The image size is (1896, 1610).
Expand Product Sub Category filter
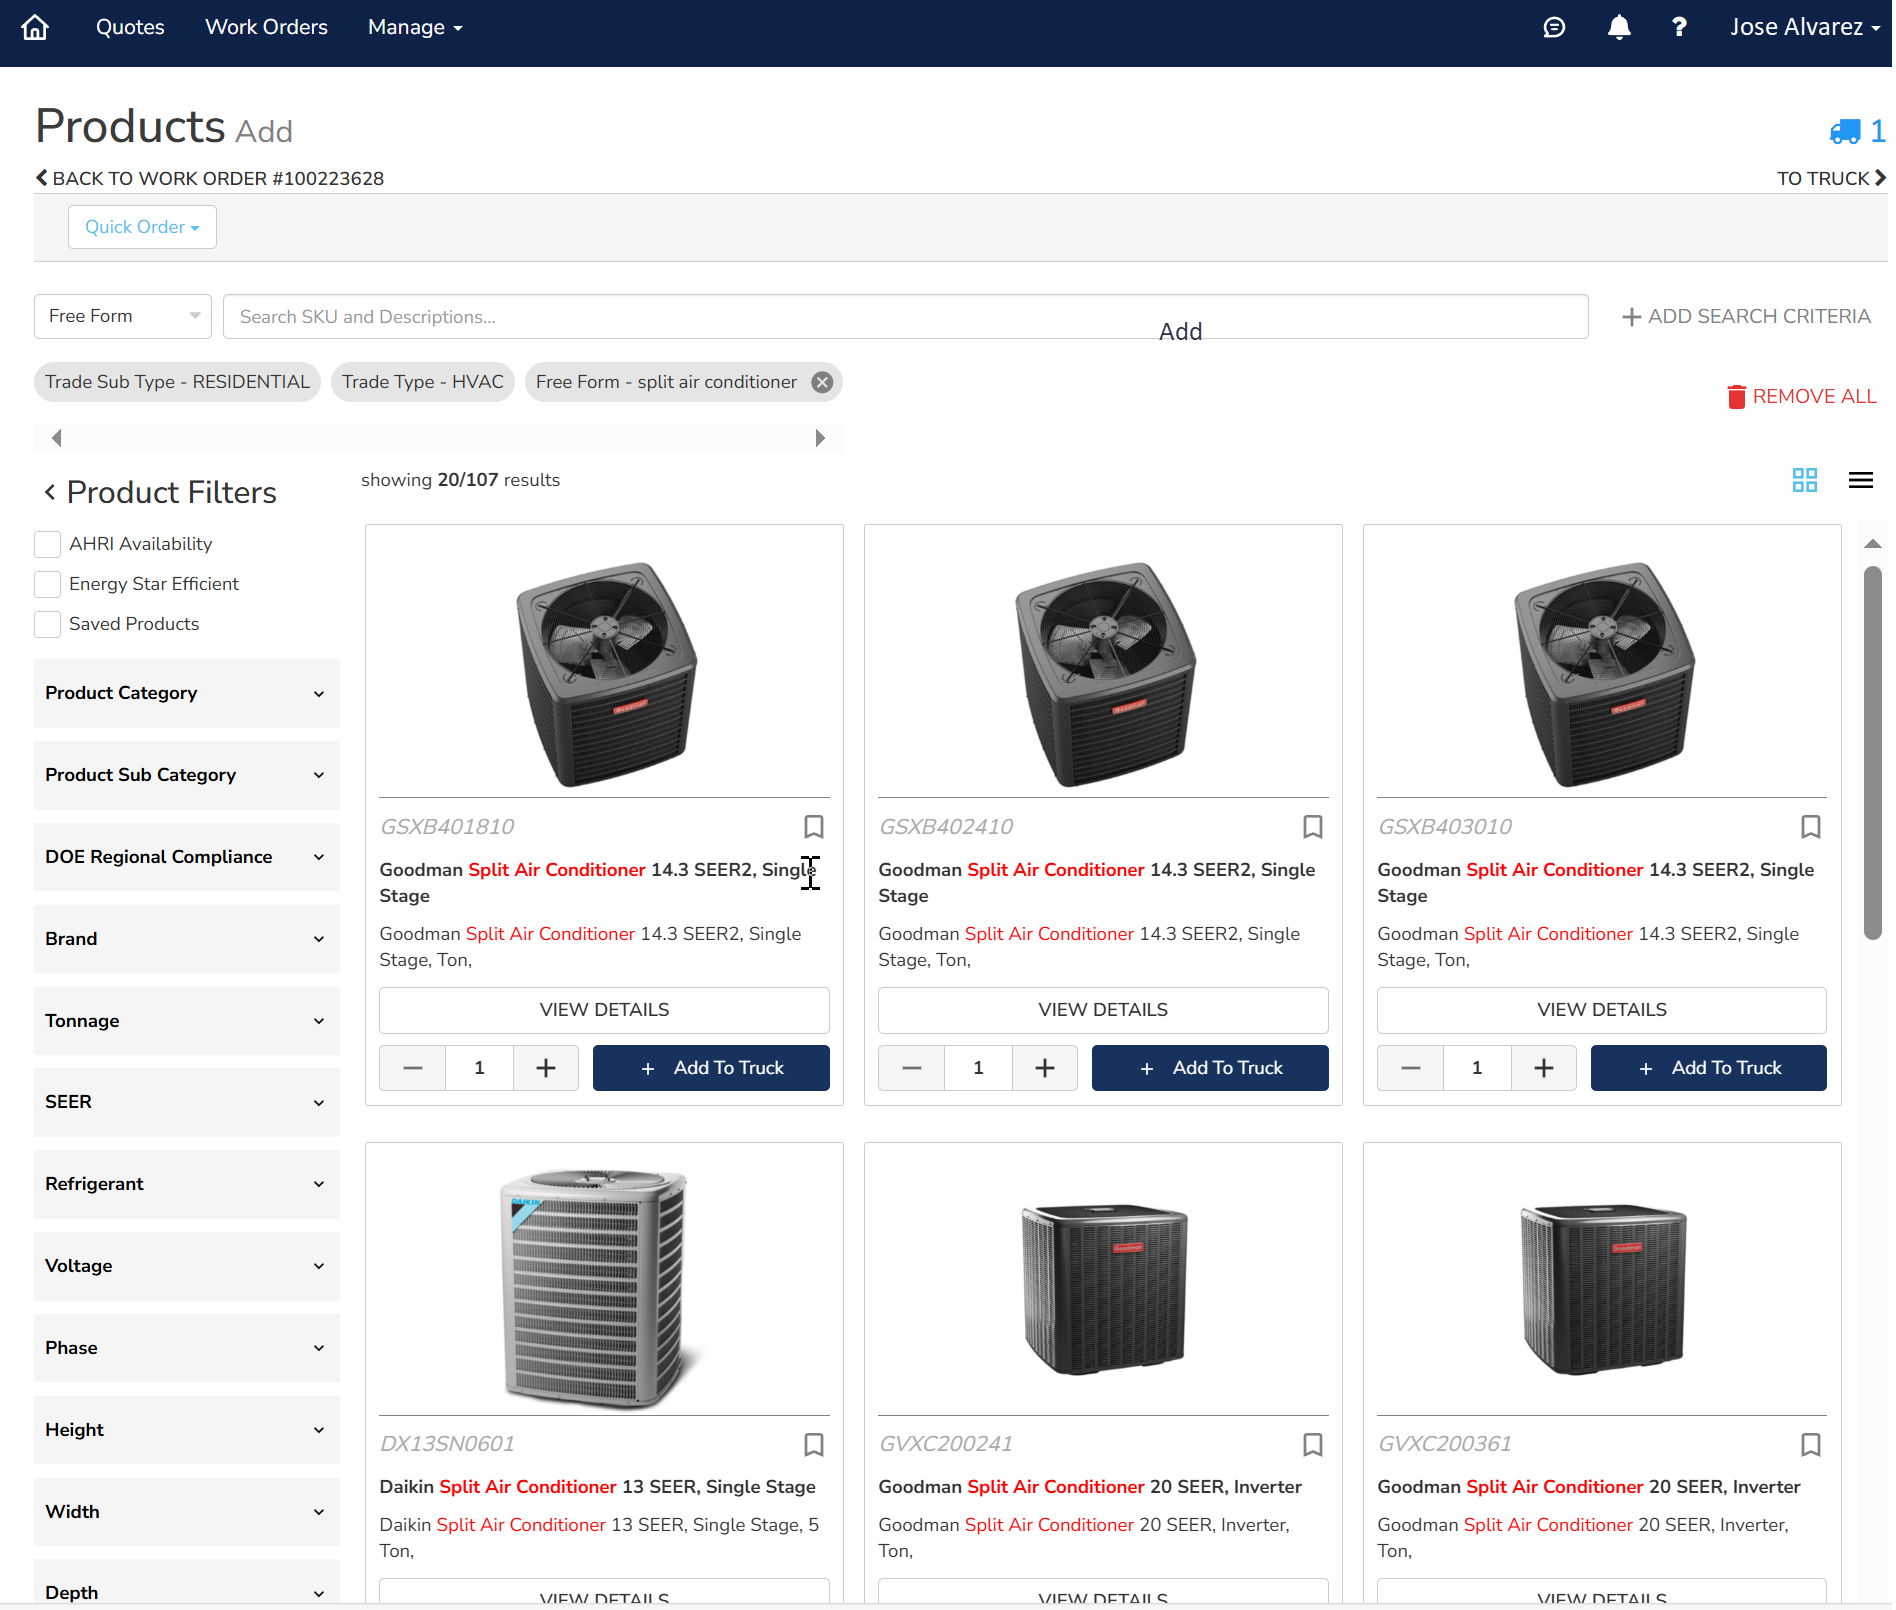tap(187, 775)
